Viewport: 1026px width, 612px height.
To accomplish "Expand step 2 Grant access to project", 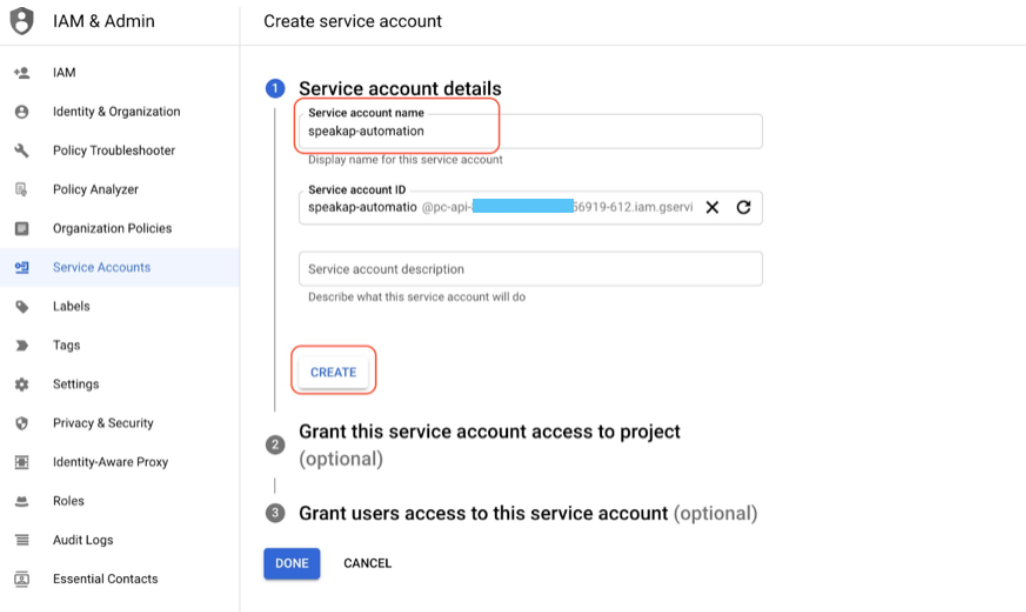I will pos(489,445).
